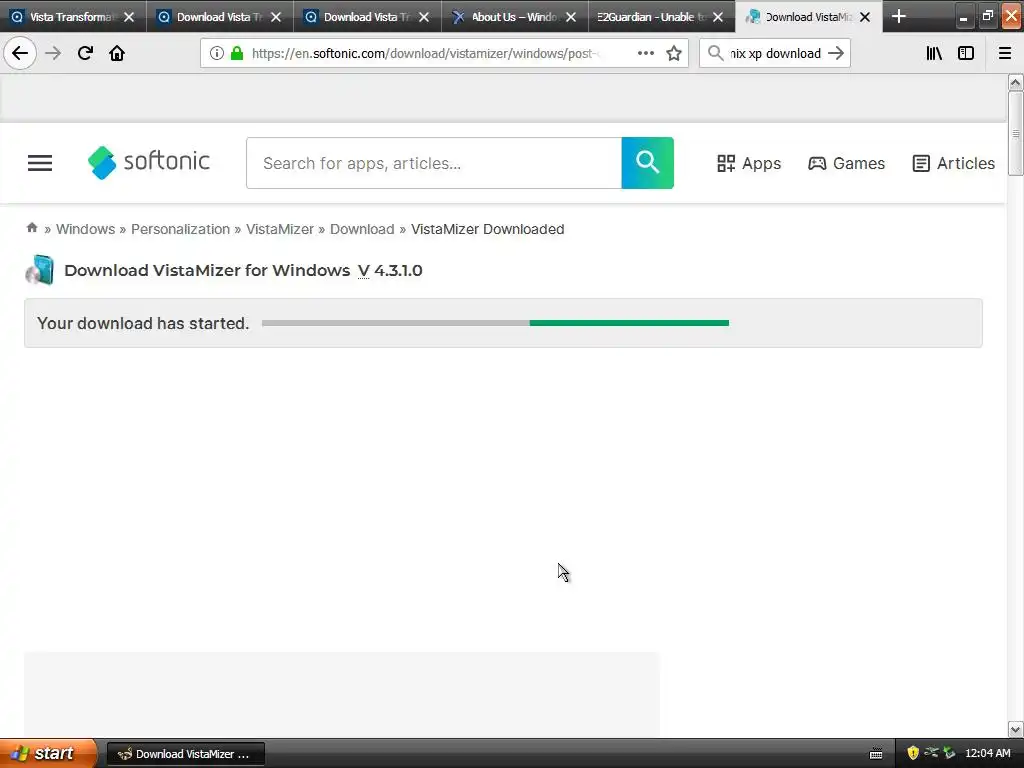This screenshot has height=768, width=1024.
Task: Click the V 4.3.1.0 version text
Action: pyautogui.click(x=390, y=270)
